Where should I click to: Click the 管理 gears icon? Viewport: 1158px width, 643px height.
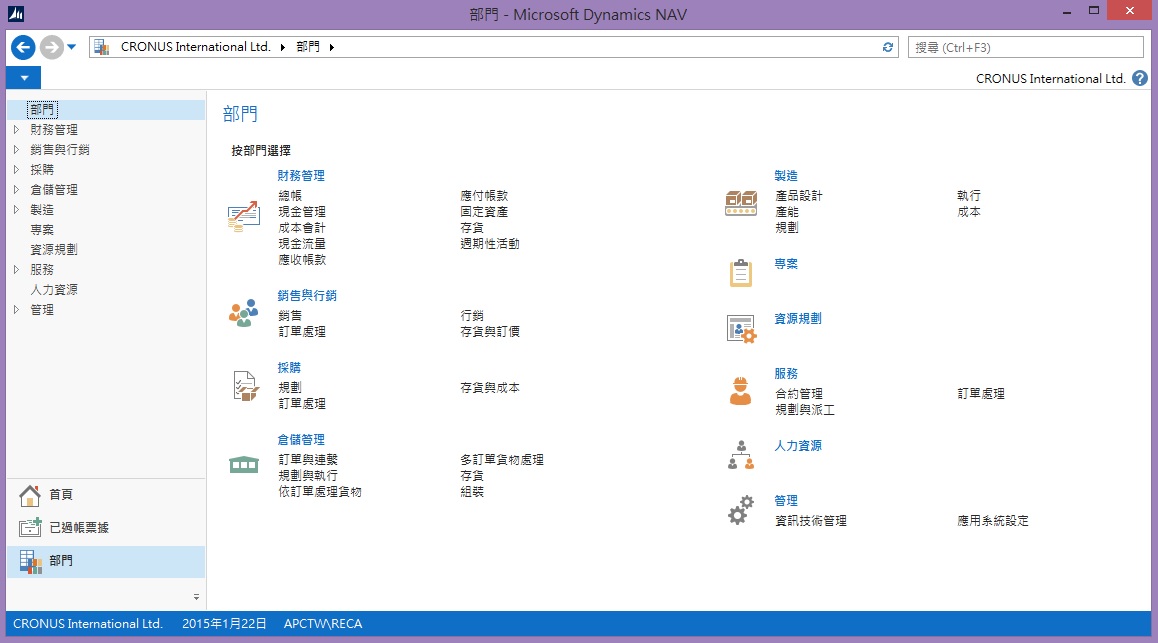pyautogui.click(x=740, y=510)
